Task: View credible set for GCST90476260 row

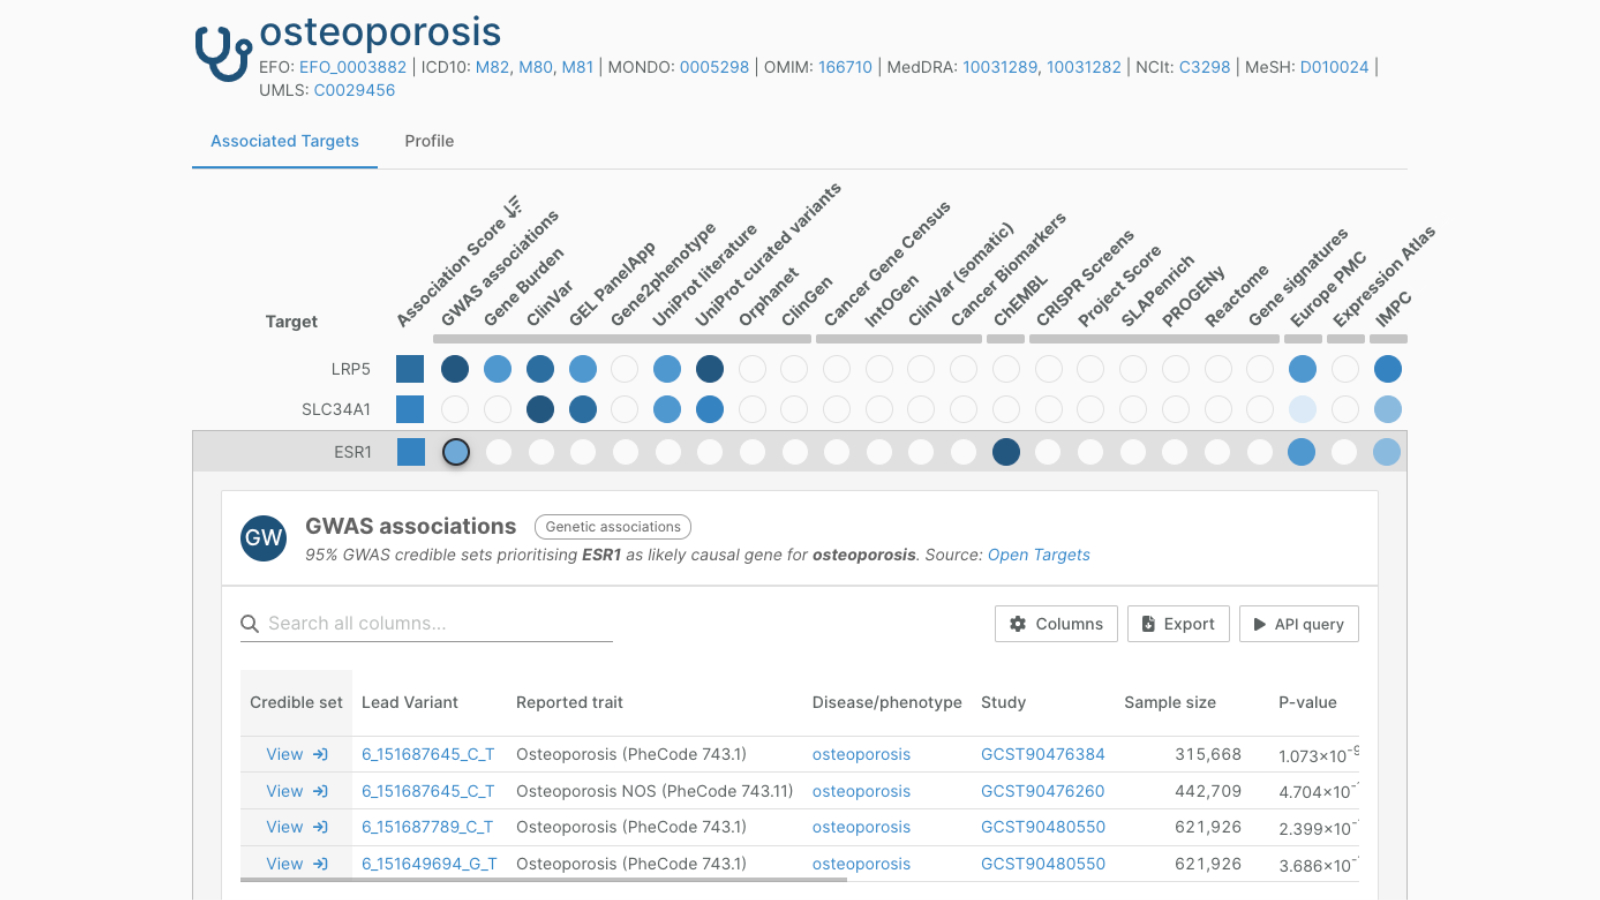Action: [296, 791]
